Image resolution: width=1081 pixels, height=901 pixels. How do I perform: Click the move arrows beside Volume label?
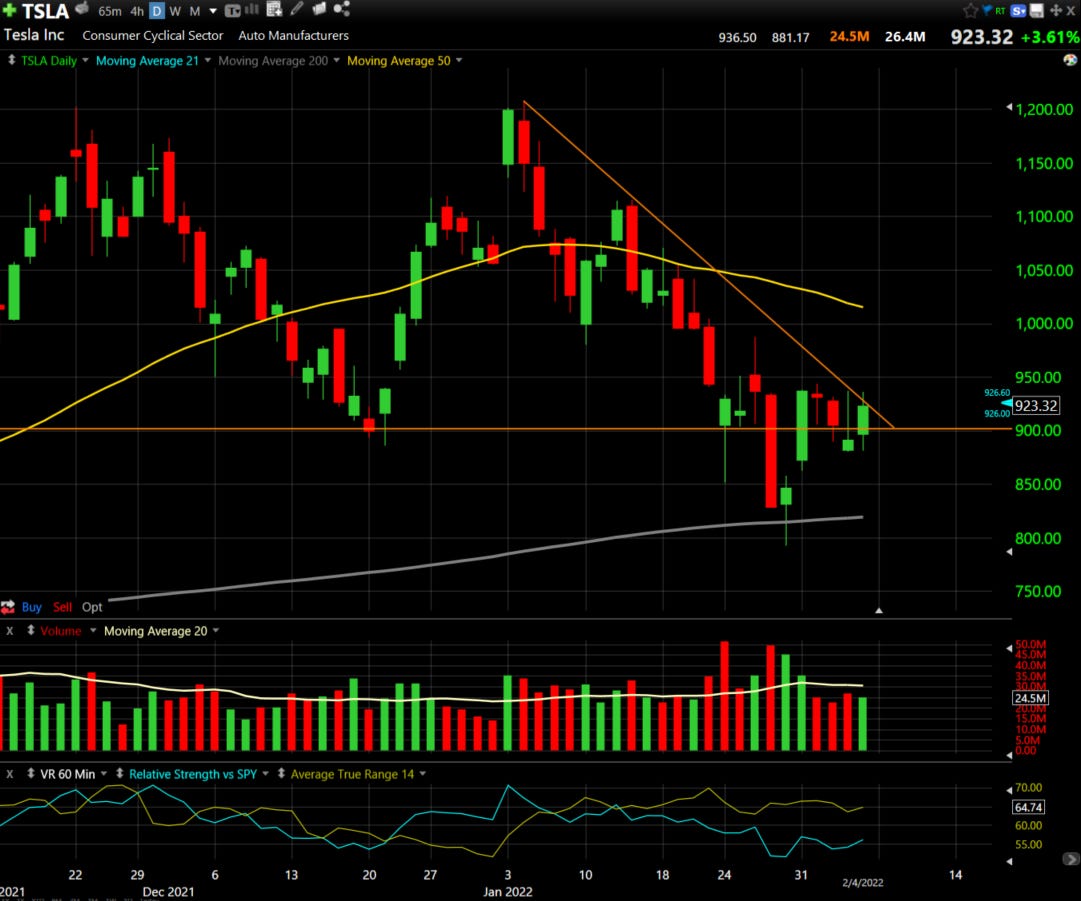click(30, 630)
